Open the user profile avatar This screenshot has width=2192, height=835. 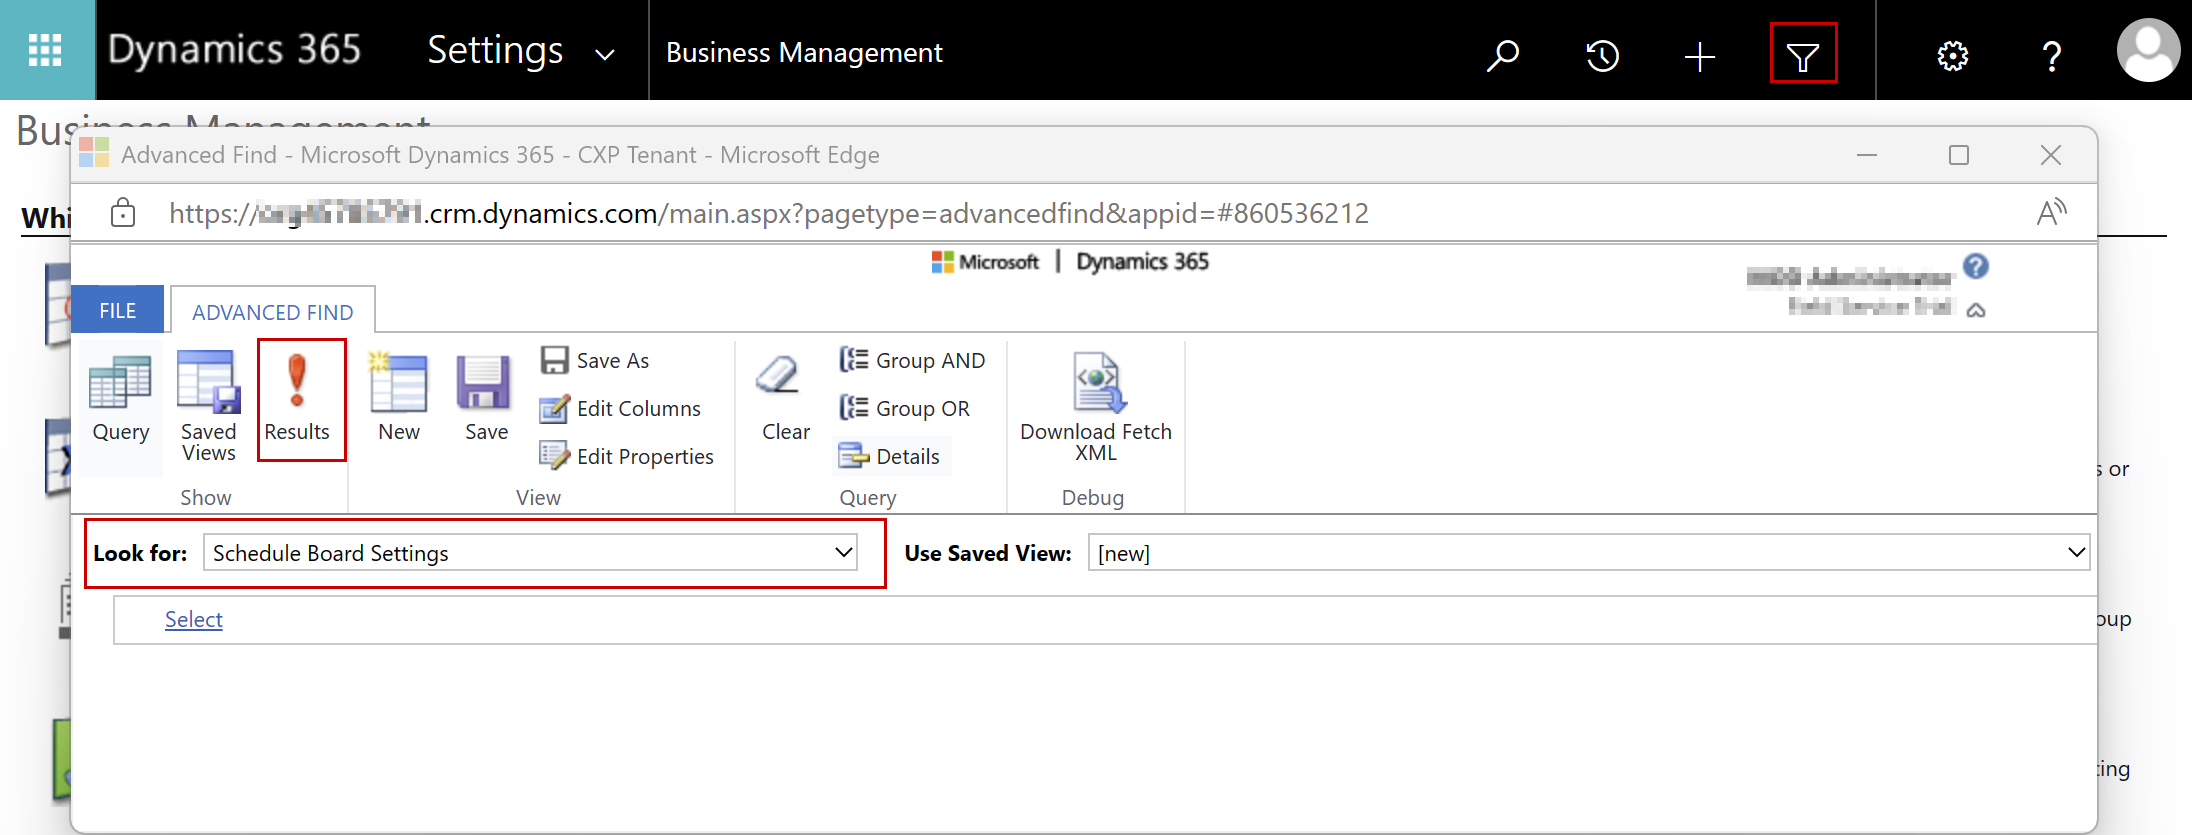(2148, 50)
